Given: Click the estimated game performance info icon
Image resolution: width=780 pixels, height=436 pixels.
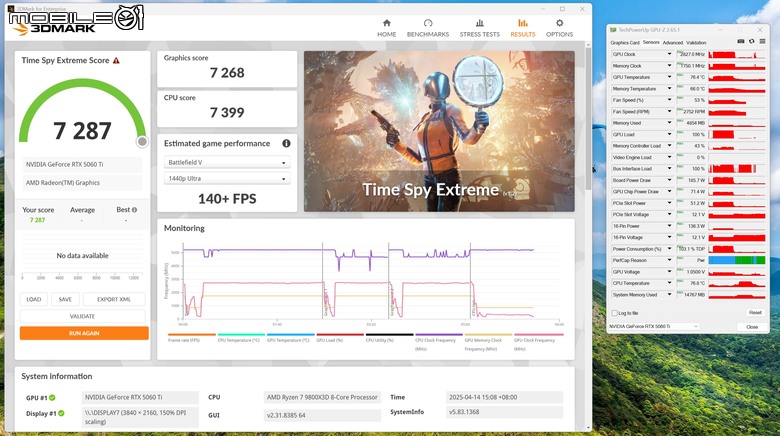Looking at the screenshot, I should [286, 143].
